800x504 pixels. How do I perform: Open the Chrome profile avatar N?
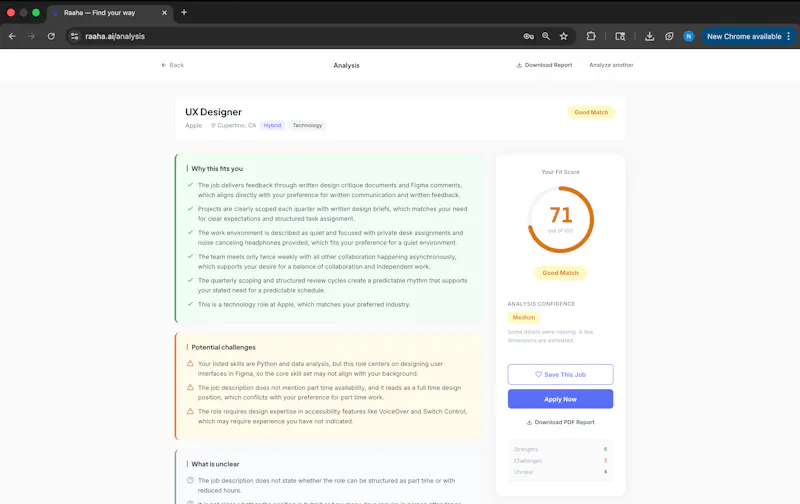[x=689, y=36]
